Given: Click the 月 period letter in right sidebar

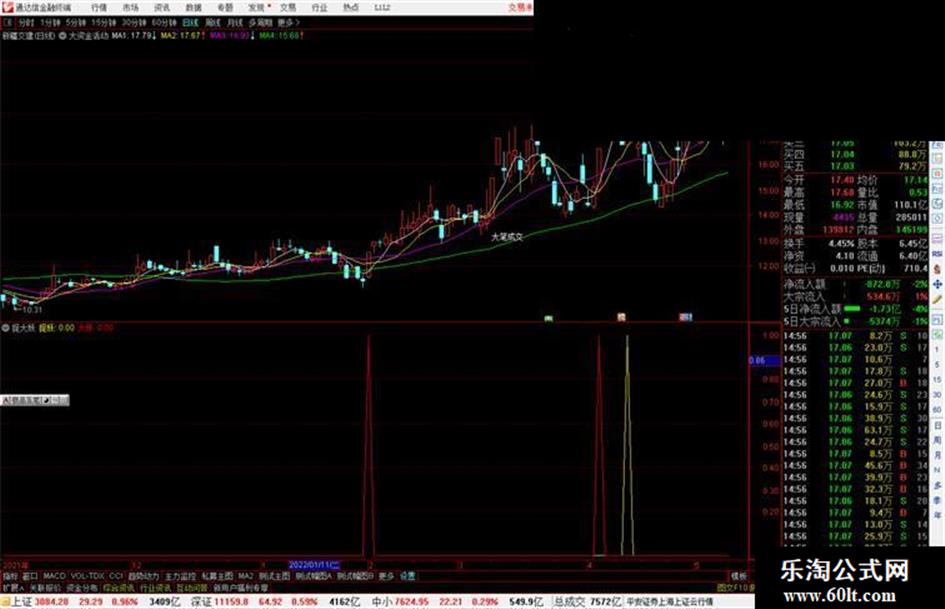Looking at the screenshot, I should tap(937, 456).
